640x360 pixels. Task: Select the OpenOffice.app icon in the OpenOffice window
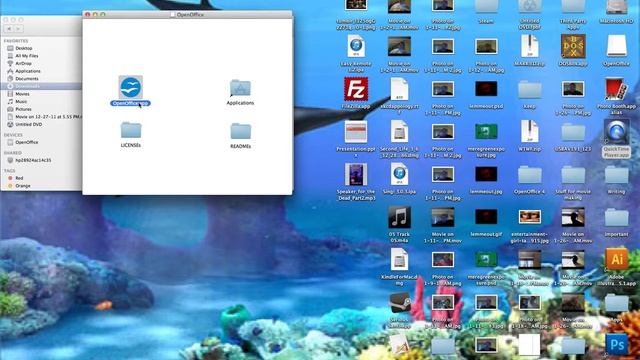tap(131, 87)
